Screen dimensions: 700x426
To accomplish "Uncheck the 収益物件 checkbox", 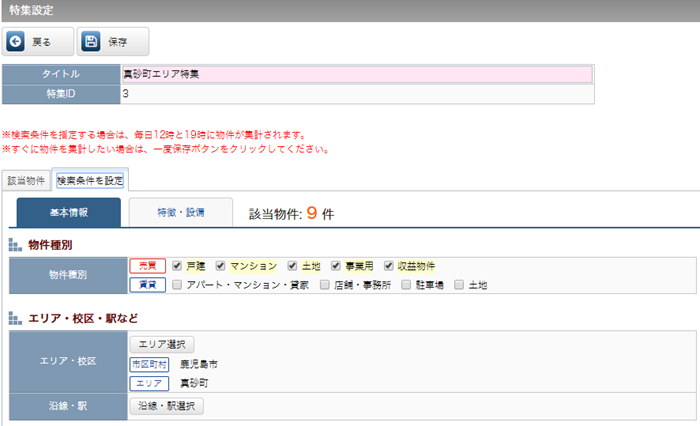I will pos(388,266).
